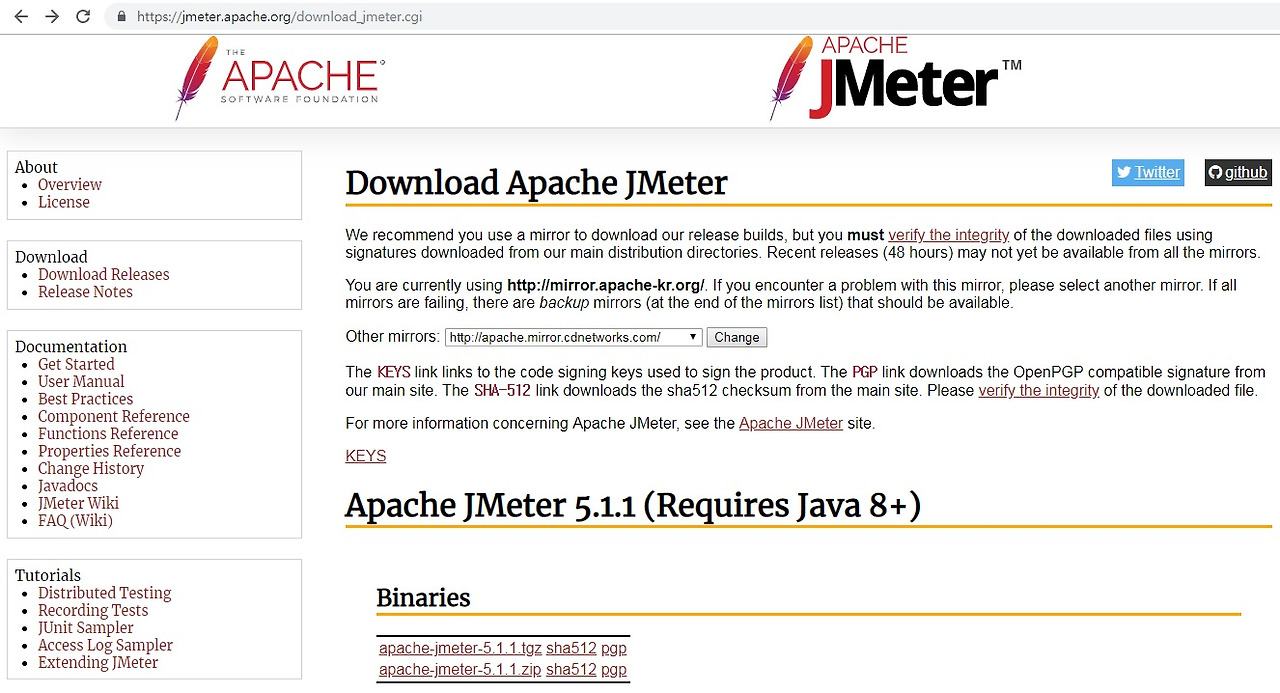Open JUnit Sampler tutorial

[86, 628]
